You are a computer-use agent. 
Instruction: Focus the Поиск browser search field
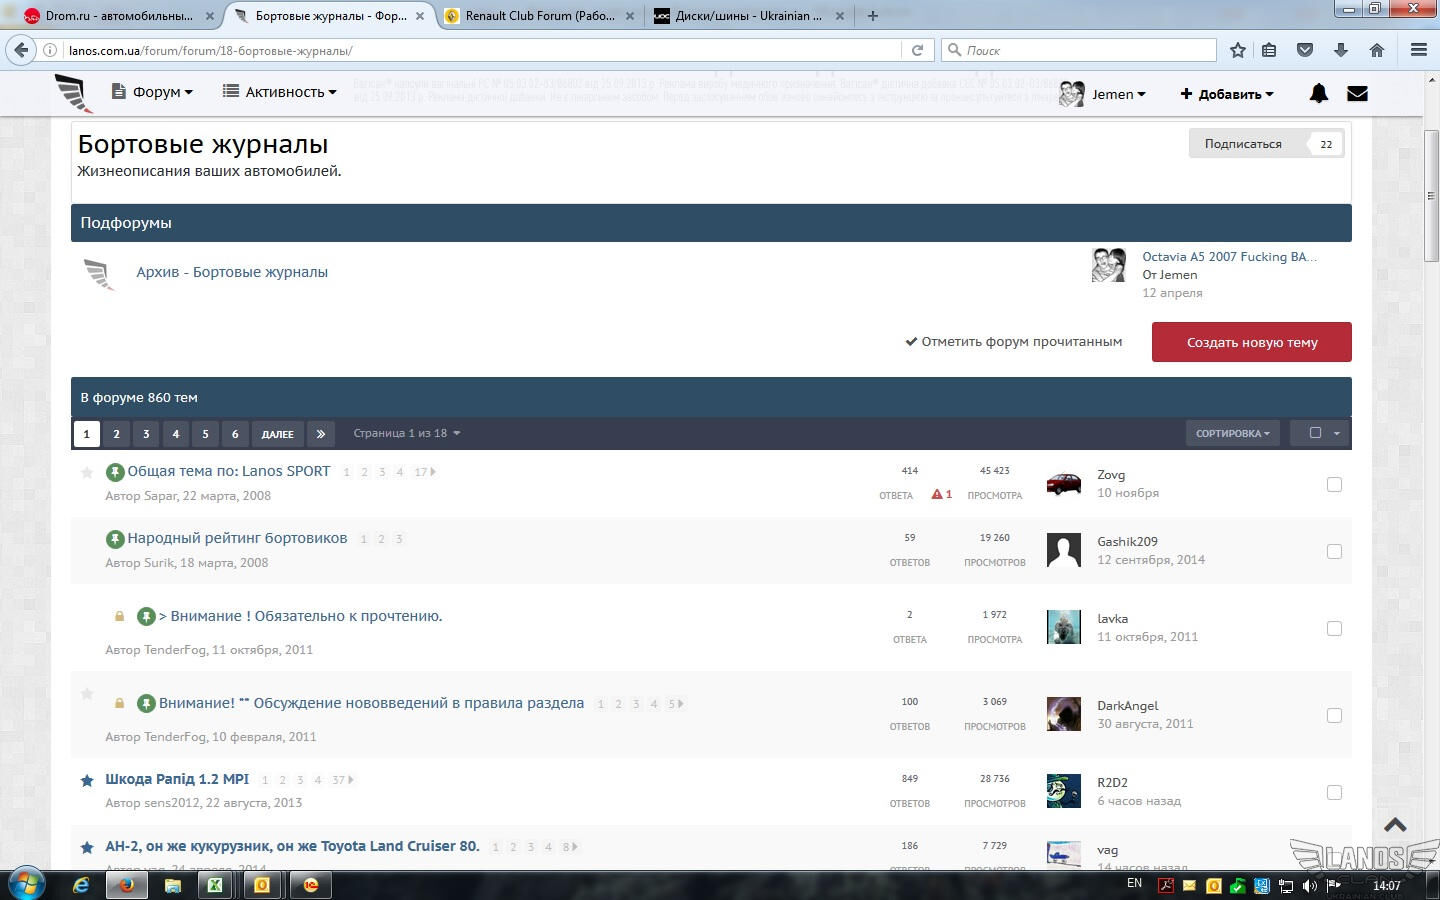tap(1080, 50)
